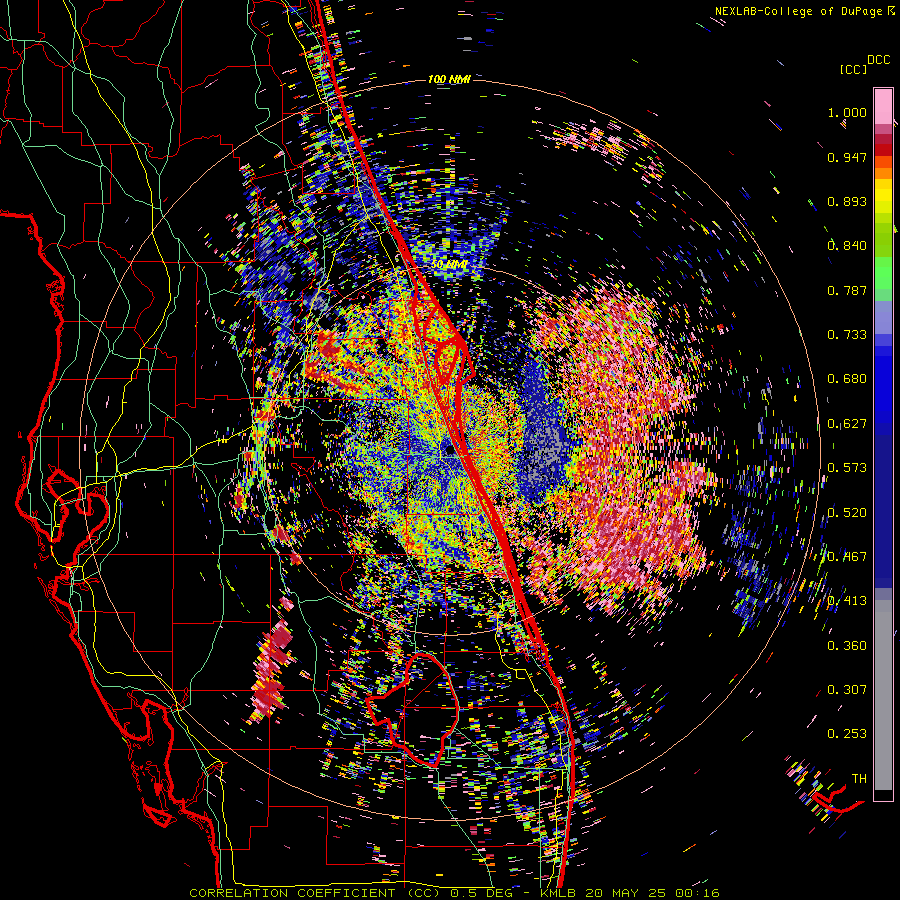Image resolution: width=900 pixels, height=900 pixels.
Task: Select the 0.787 scale value
Action: pos(847,290)
